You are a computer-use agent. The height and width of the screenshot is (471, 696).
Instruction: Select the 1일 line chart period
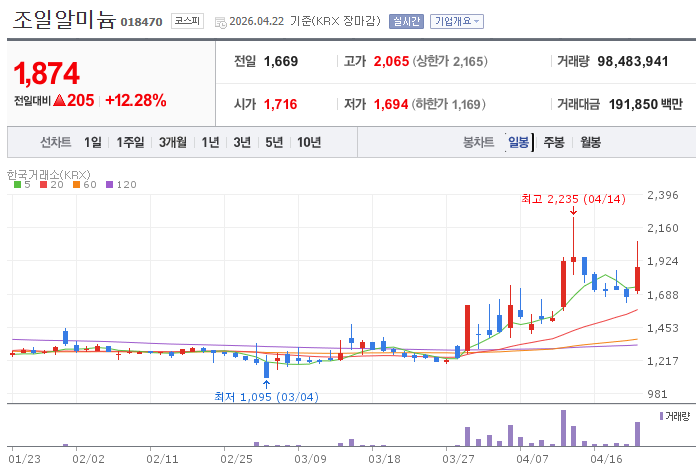pos(93,142)
